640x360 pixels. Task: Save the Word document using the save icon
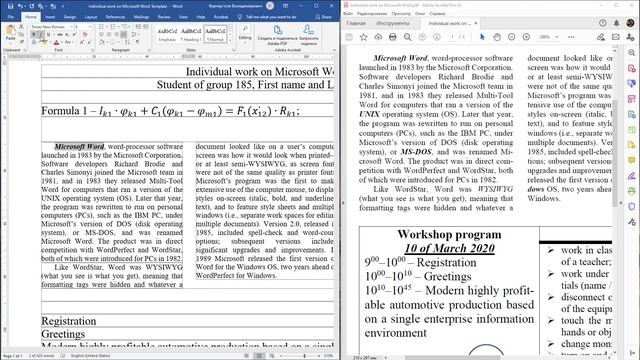coord(11,6)
